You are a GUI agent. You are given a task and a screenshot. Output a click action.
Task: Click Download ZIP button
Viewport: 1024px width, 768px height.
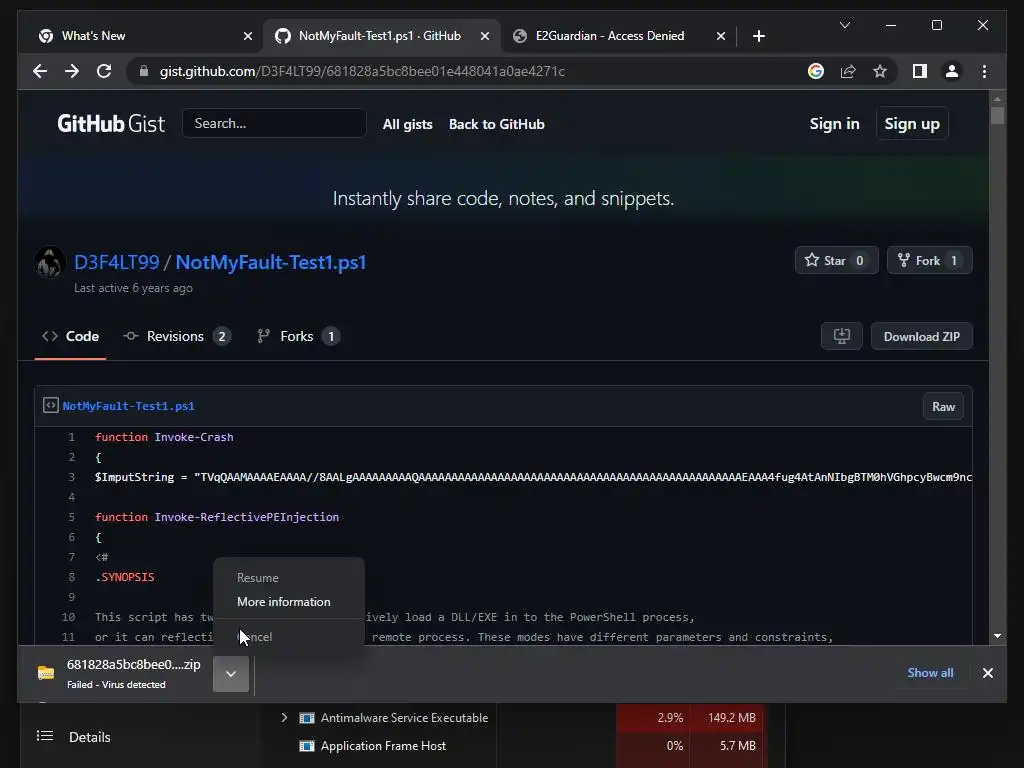pos(921,336)
